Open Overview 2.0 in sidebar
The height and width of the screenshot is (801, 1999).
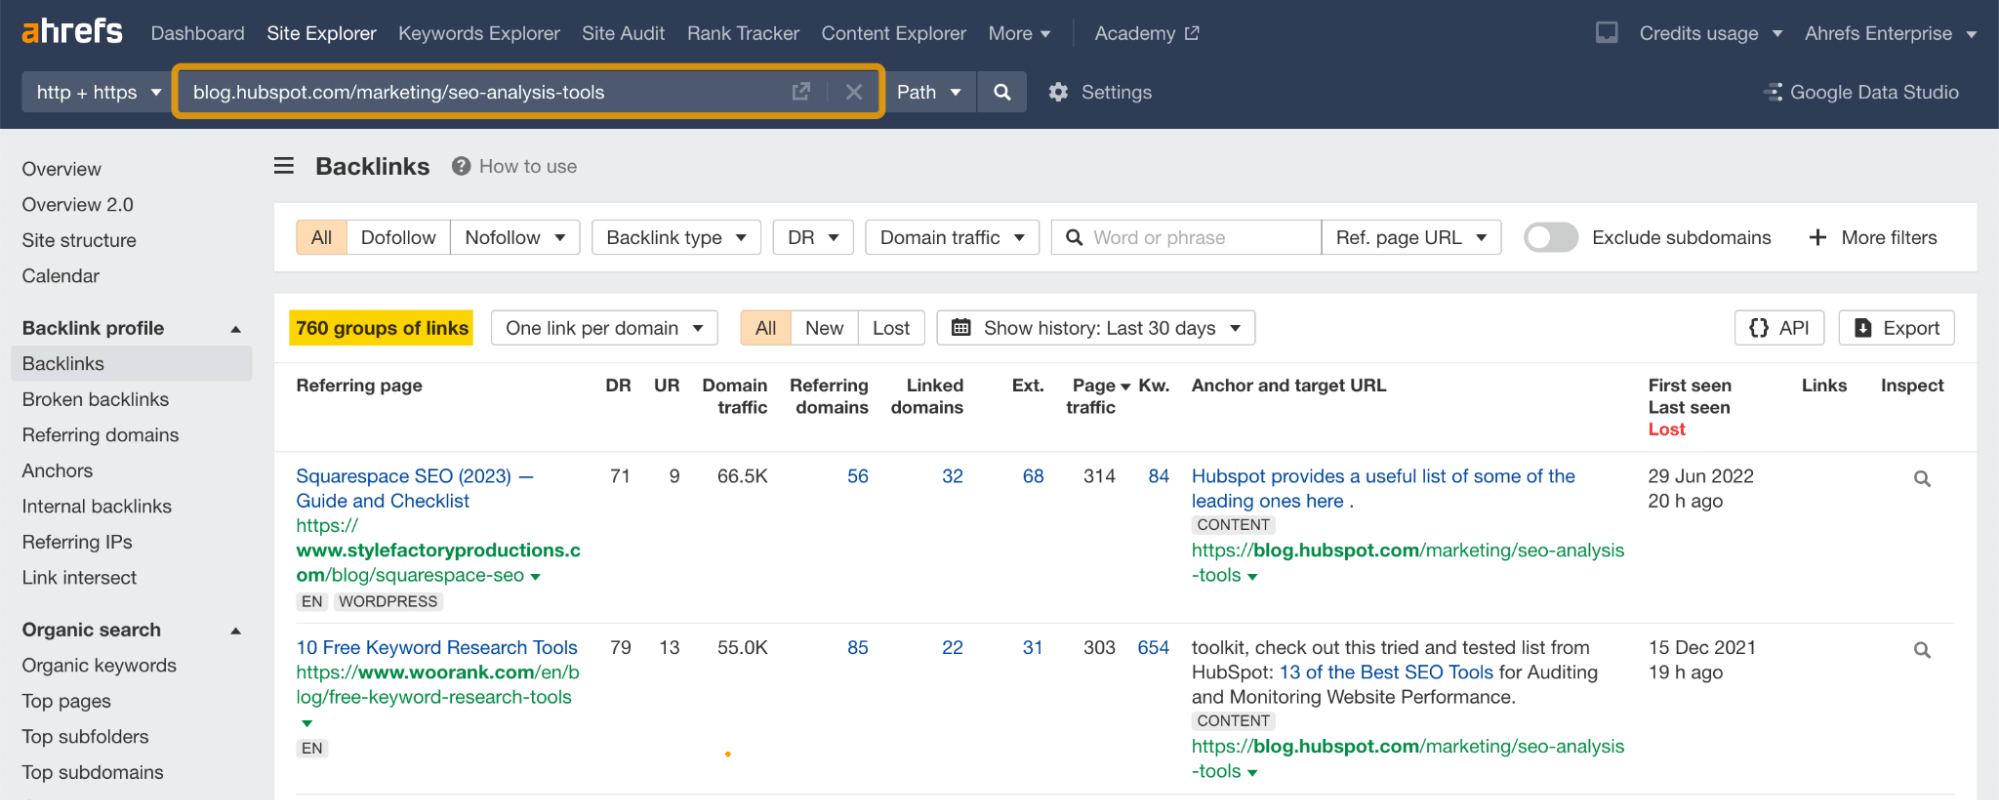click(77, 204)
